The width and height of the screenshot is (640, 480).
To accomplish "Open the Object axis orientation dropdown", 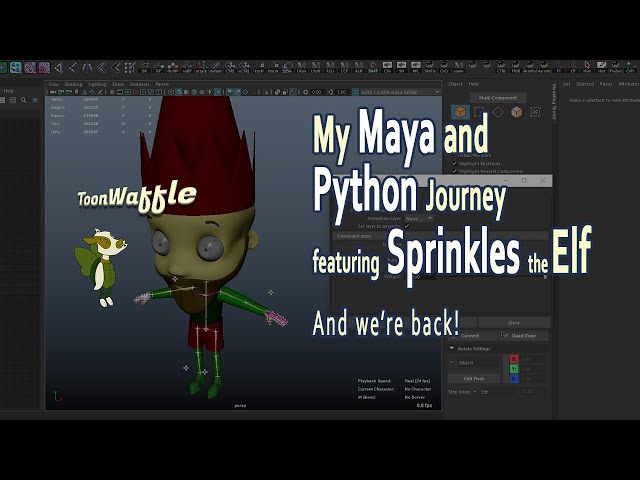I will point(476,362).
